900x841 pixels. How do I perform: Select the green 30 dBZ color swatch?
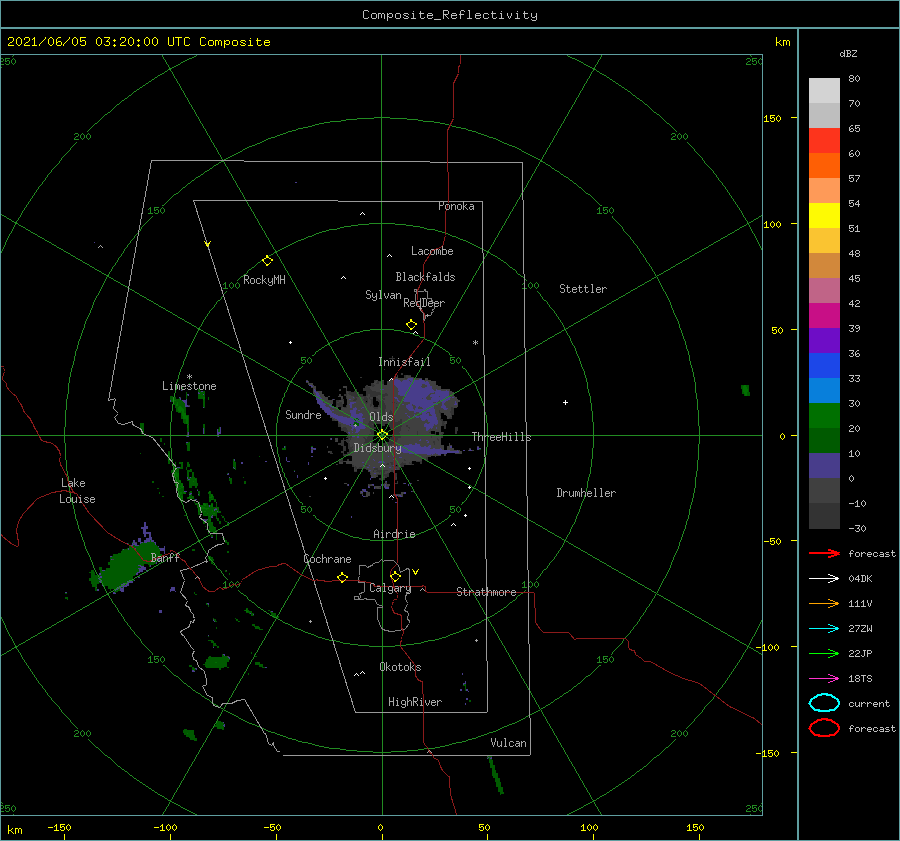824,416
